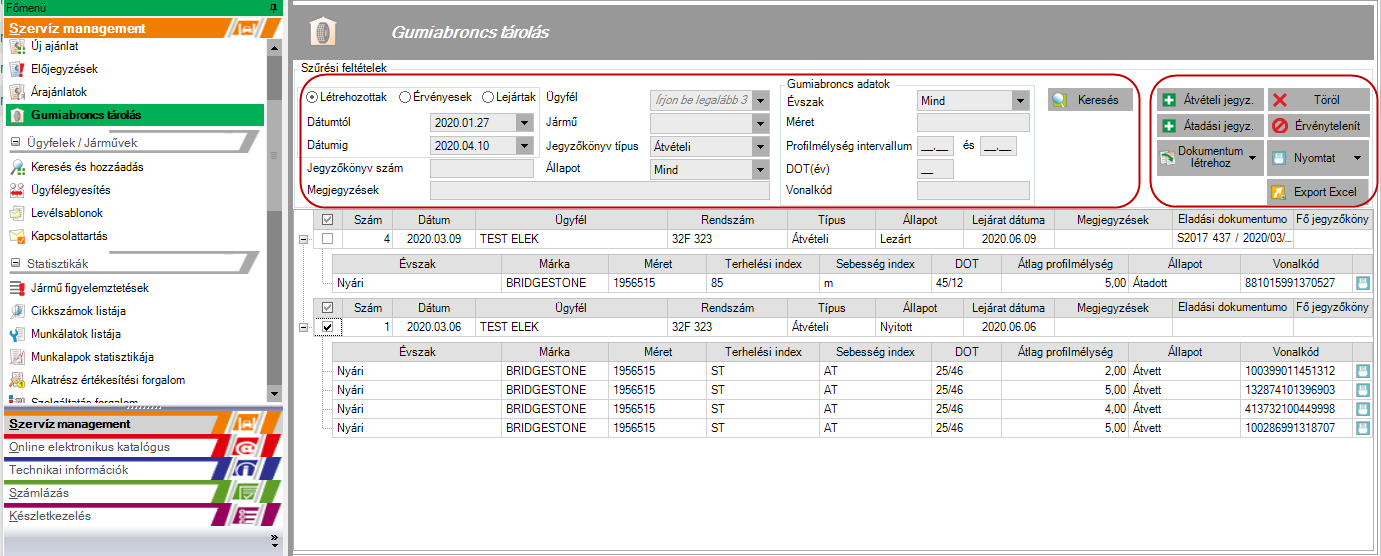The height and width of the screenshot is (556, 1381).
Task: Click the Megjegyzések filter field
Action: 600,190
